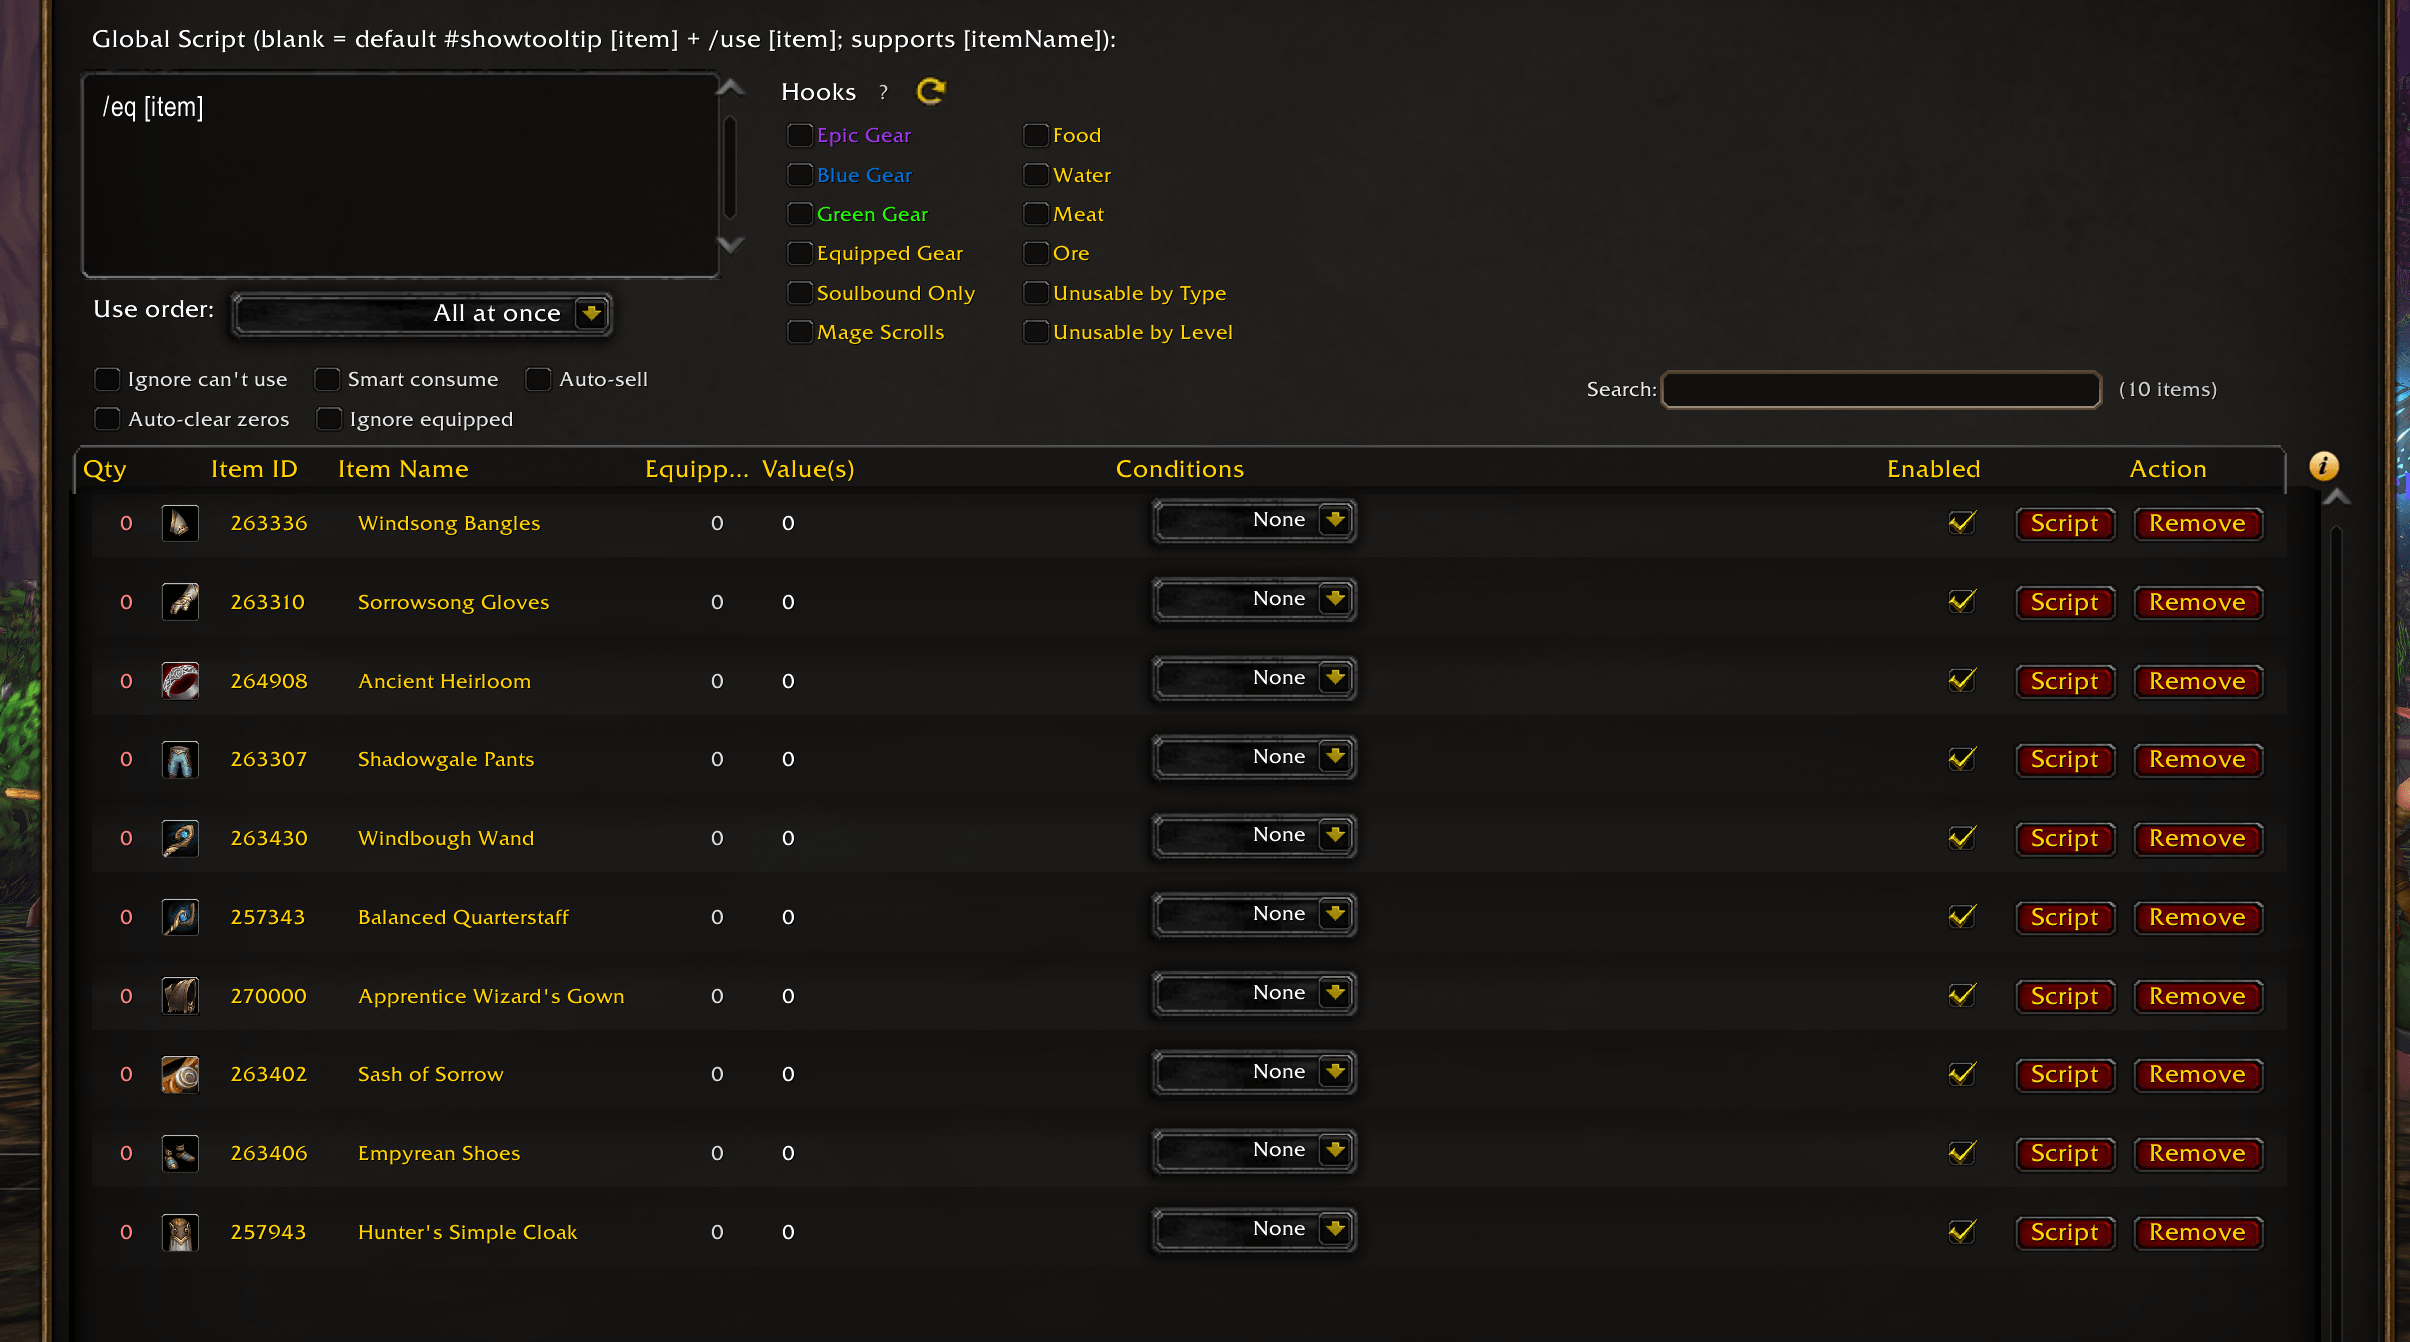Click the Empyrean Shoes item icon
This screenshot has height=1342, width=2410.
pyautogui.click(x=180, y=1153)
